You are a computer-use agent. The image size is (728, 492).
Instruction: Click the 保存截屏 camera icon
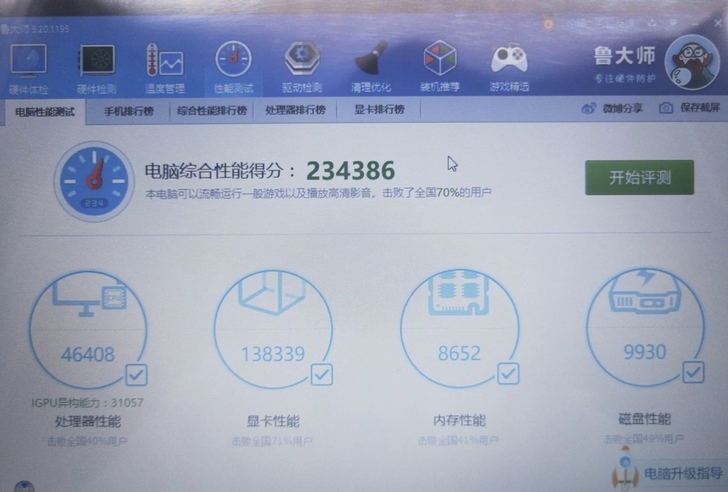[666, 108]
